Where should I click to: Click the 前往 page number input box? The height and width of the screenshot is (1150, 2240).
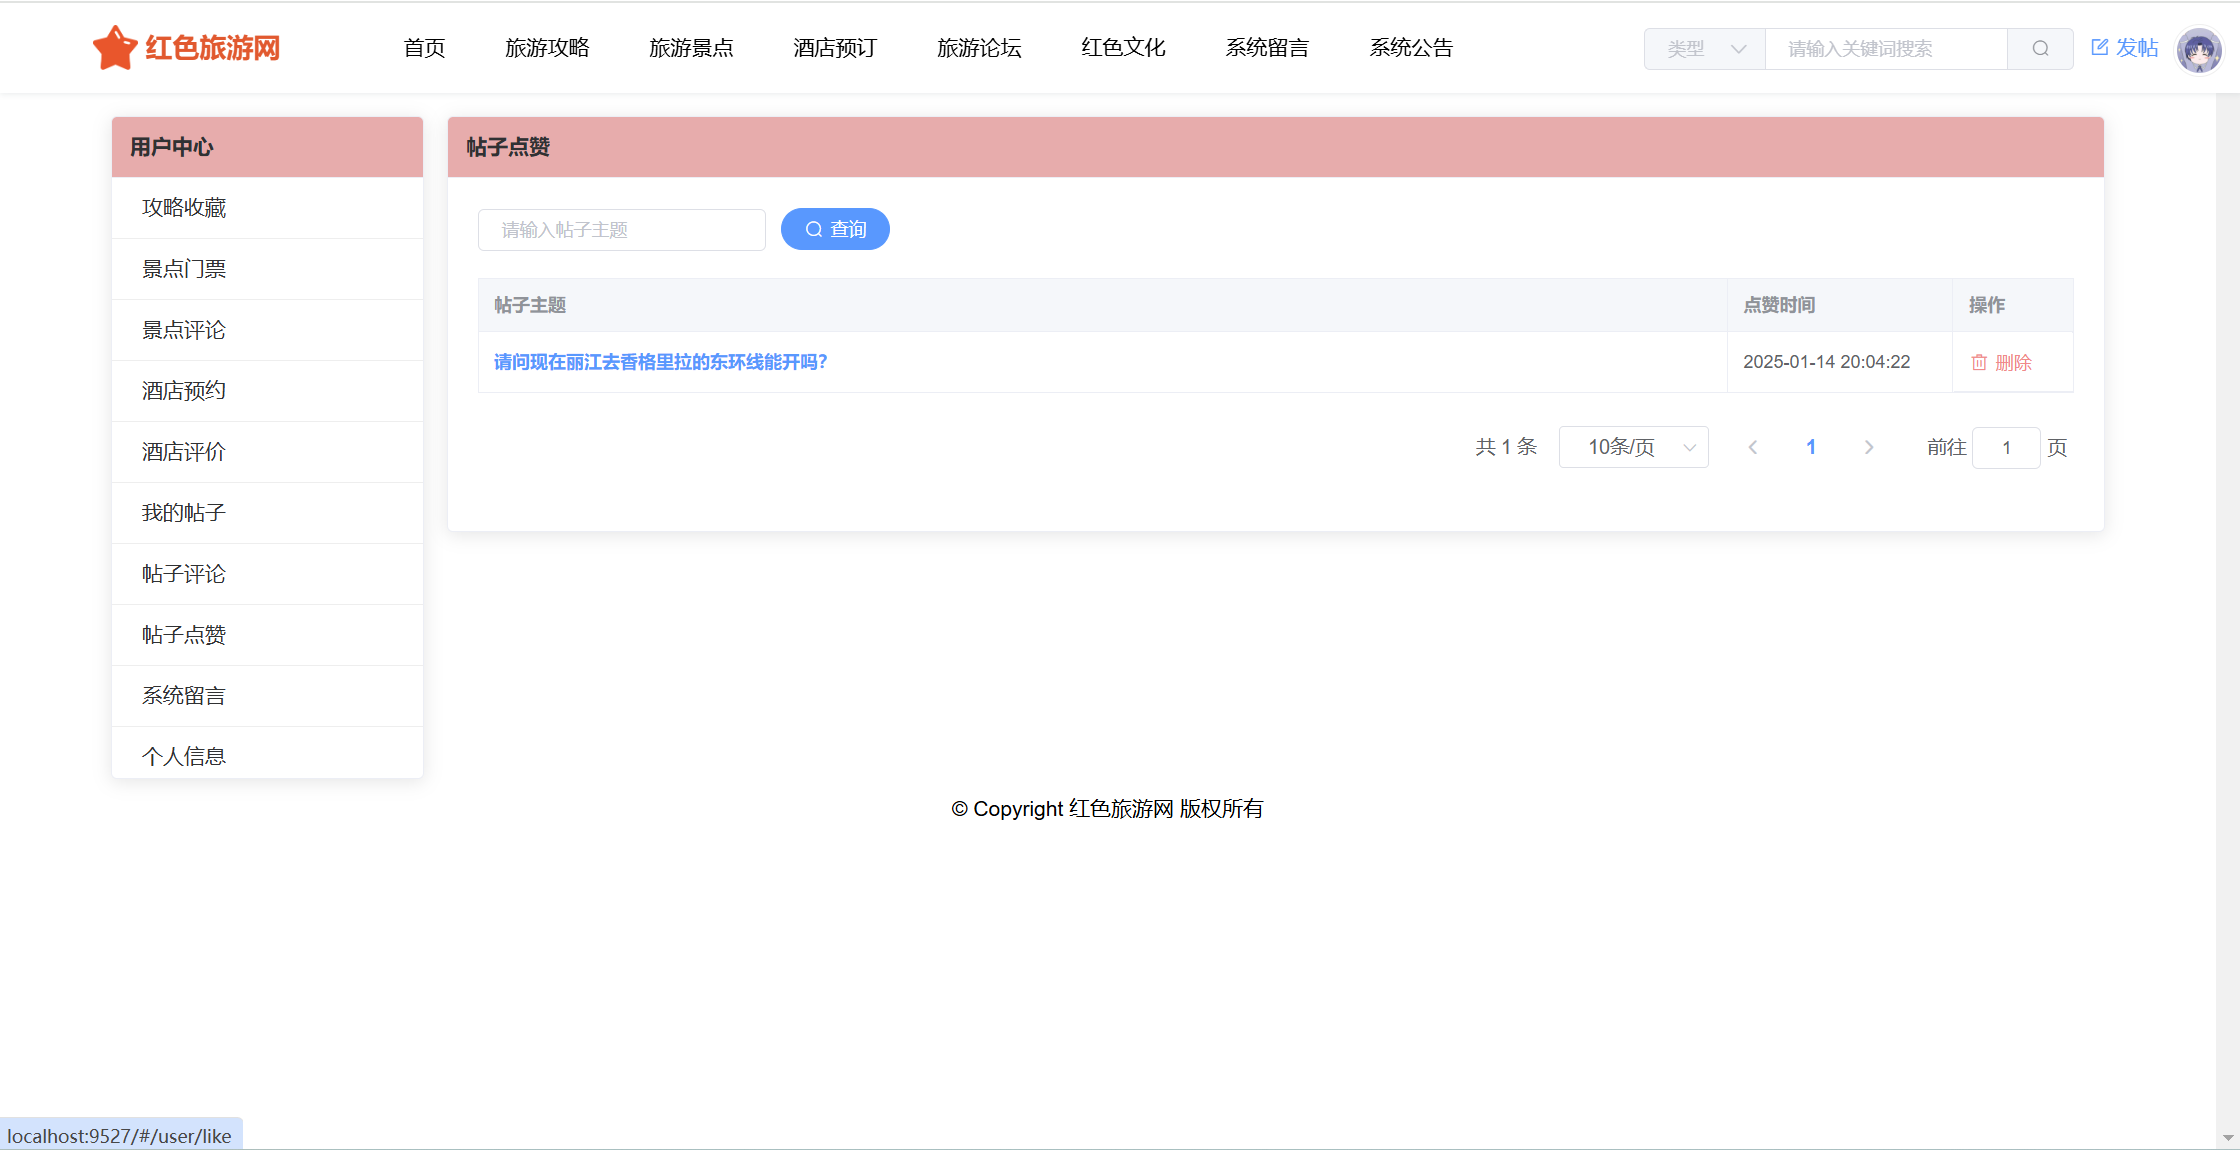click(2005, 447)
